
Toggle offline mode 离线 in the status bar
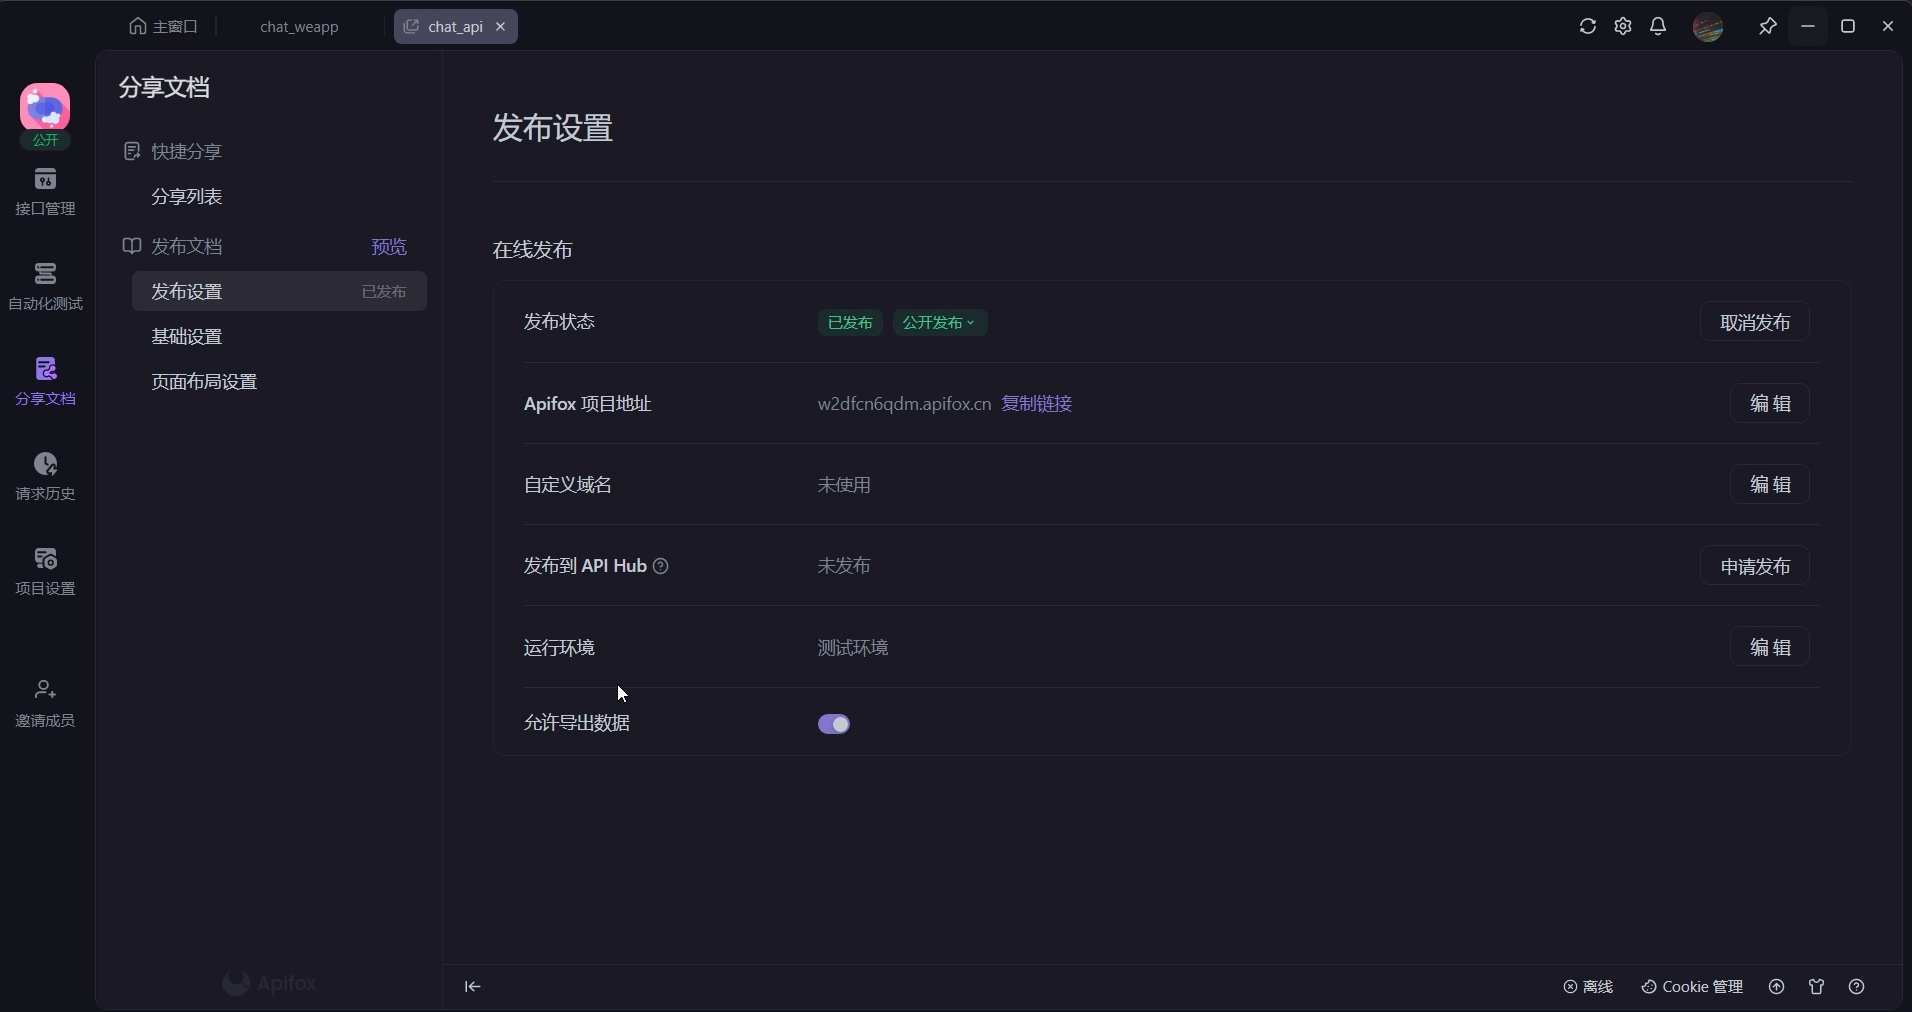tap(1588, 987)
